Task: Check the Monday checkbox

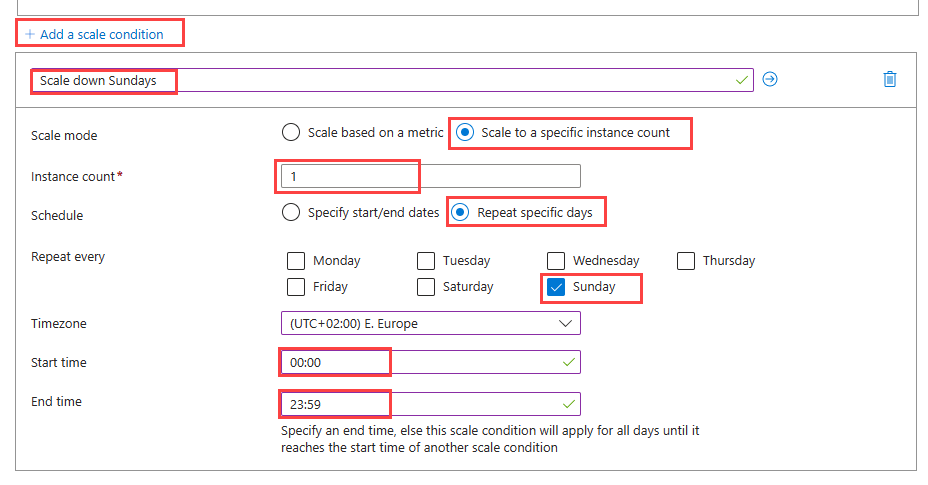Action: (296, 261)
